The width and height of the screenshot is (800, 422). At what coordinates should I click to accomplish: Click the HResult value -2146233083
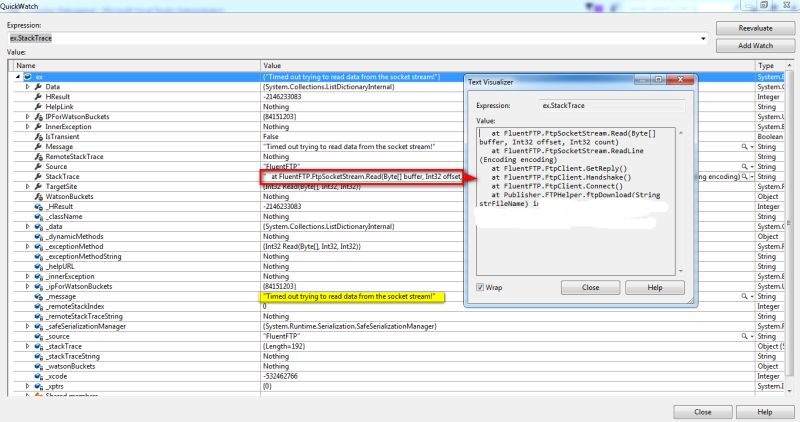point(282,96)
